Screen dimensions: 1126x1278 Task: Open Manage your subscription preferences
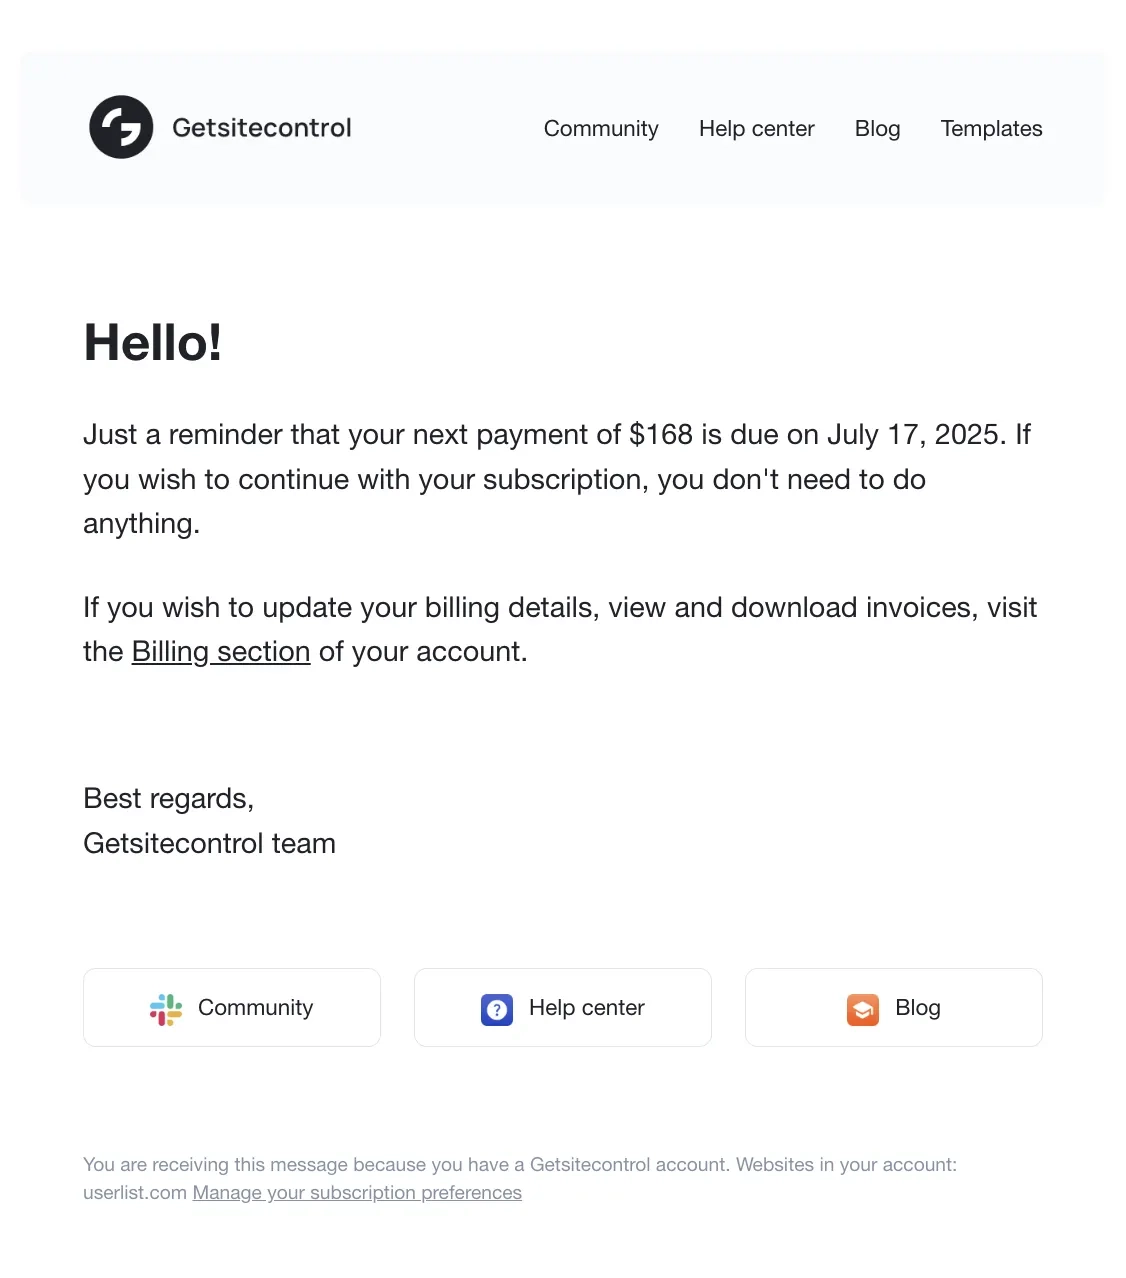coord(356,1192)
